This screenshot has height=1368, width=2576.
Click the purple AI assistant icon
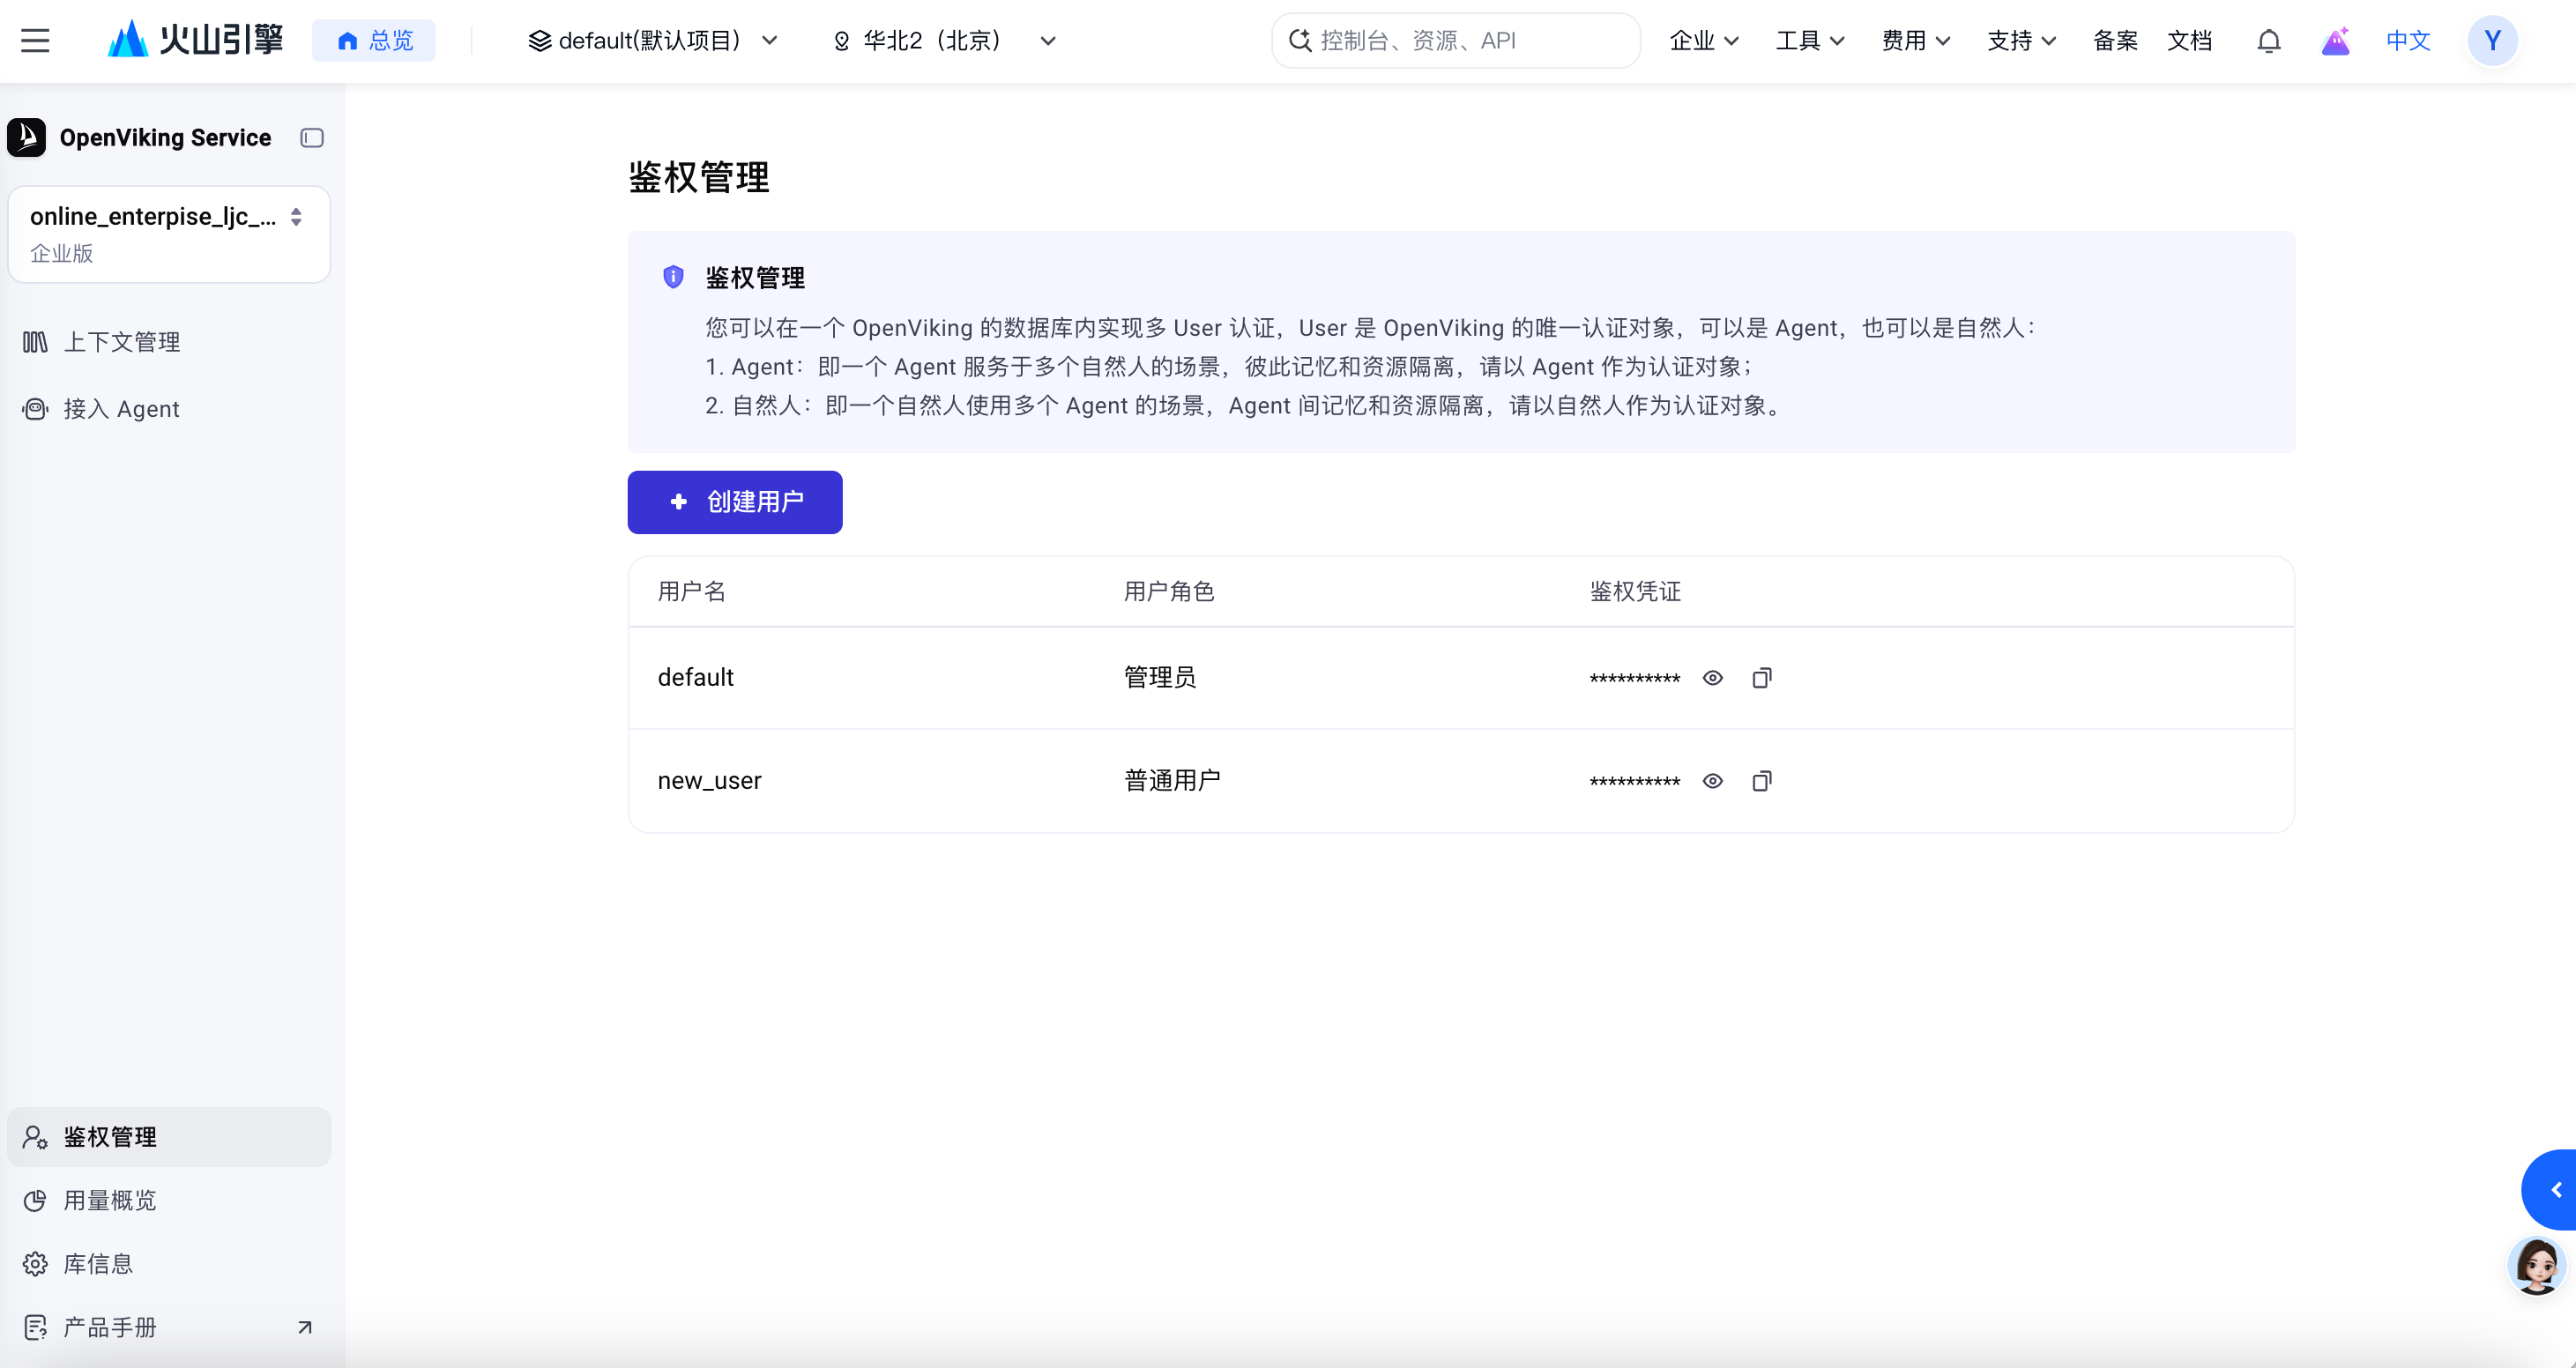[x=2335, y=41]
